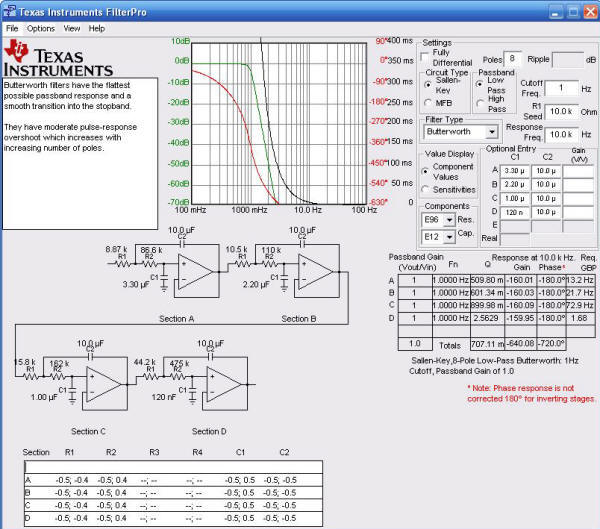Open the Options menu
Viewport: 600px width, 529px height.
coord(41,28)
